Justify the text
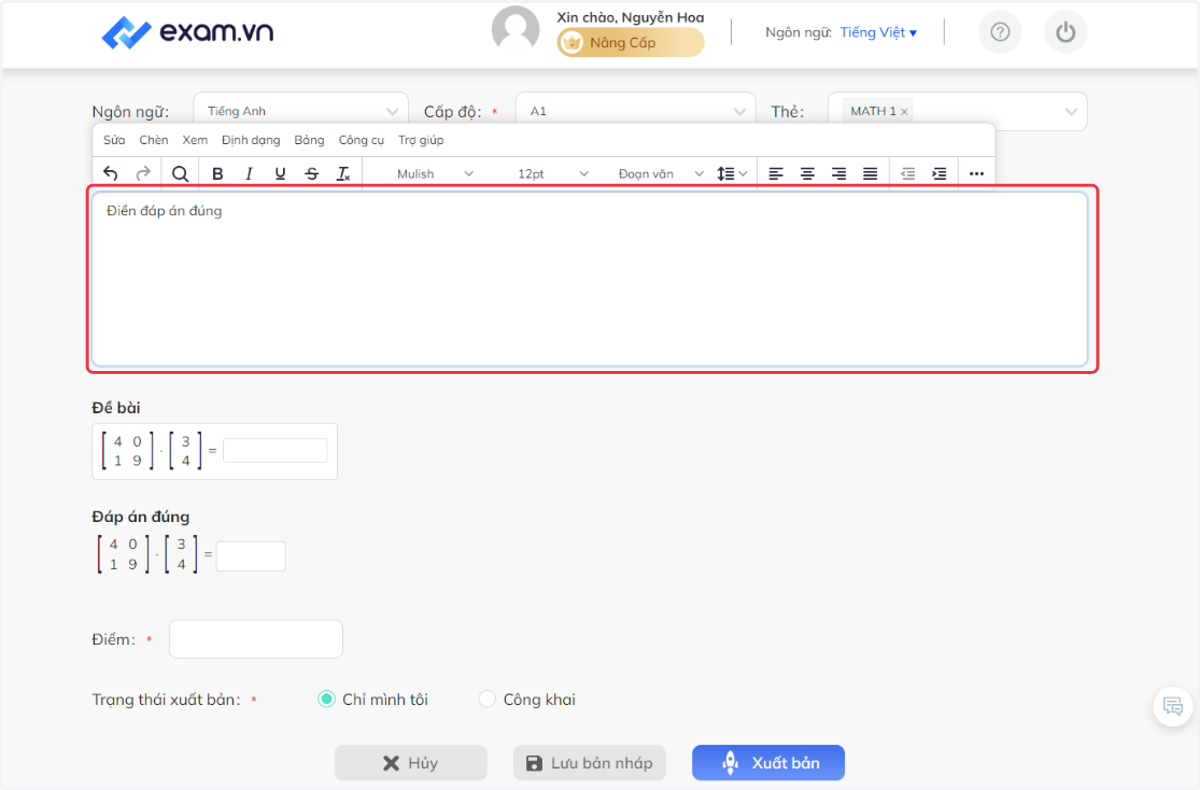1200x790 pixels. (870, 173)
